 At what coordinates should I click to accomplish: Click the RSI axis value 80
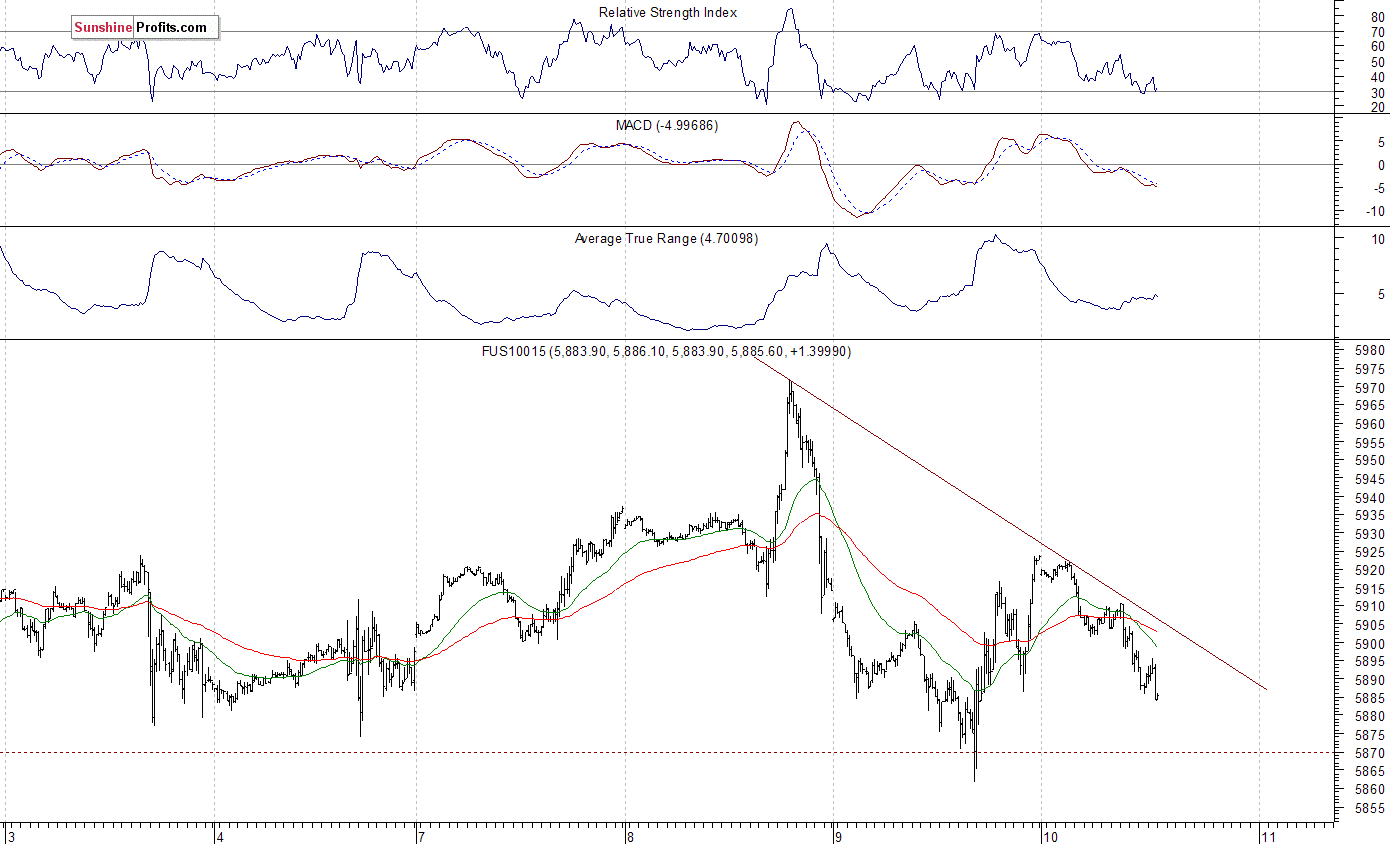pos(1378,17)
